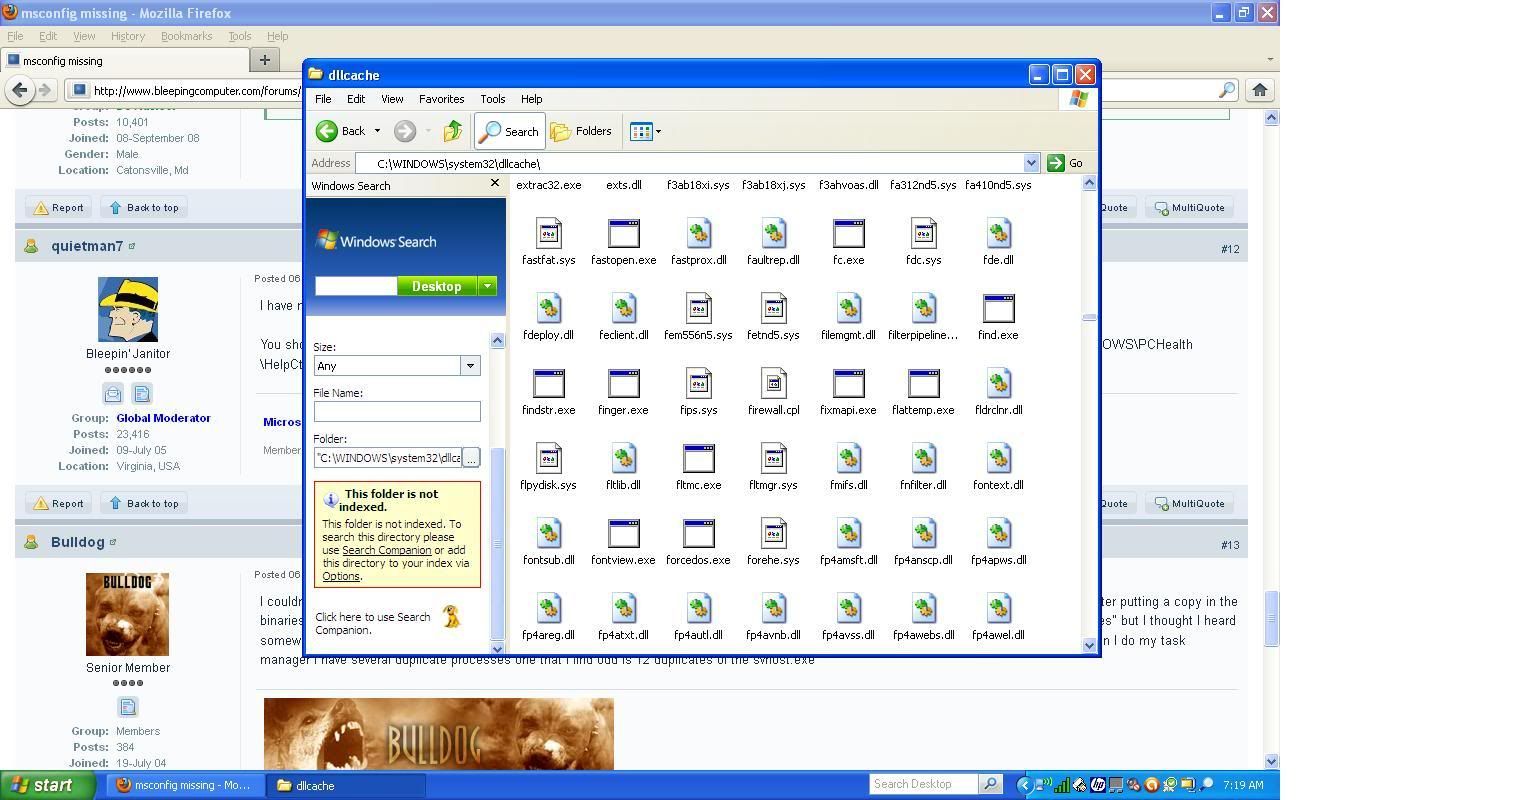Select fastprox.dll in the dllcache folder
1536x800 pixels.
[x=698, y=234]
